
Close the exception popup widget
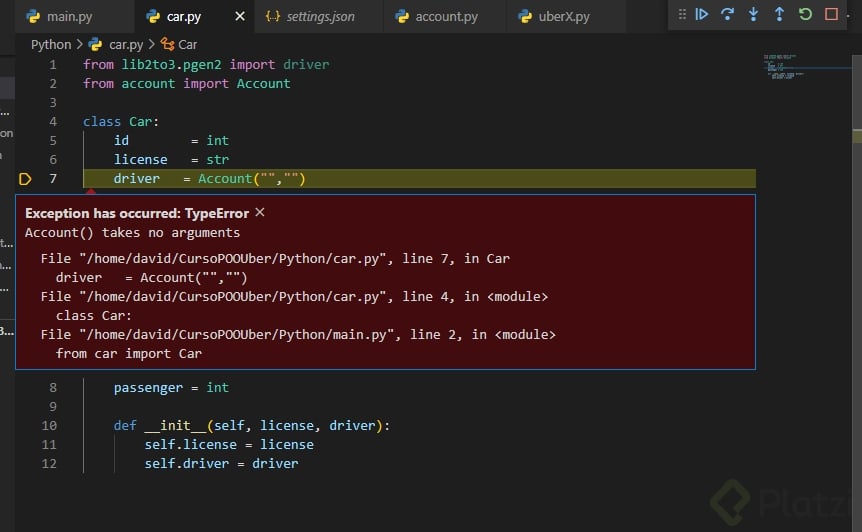(x=260, y=213)
